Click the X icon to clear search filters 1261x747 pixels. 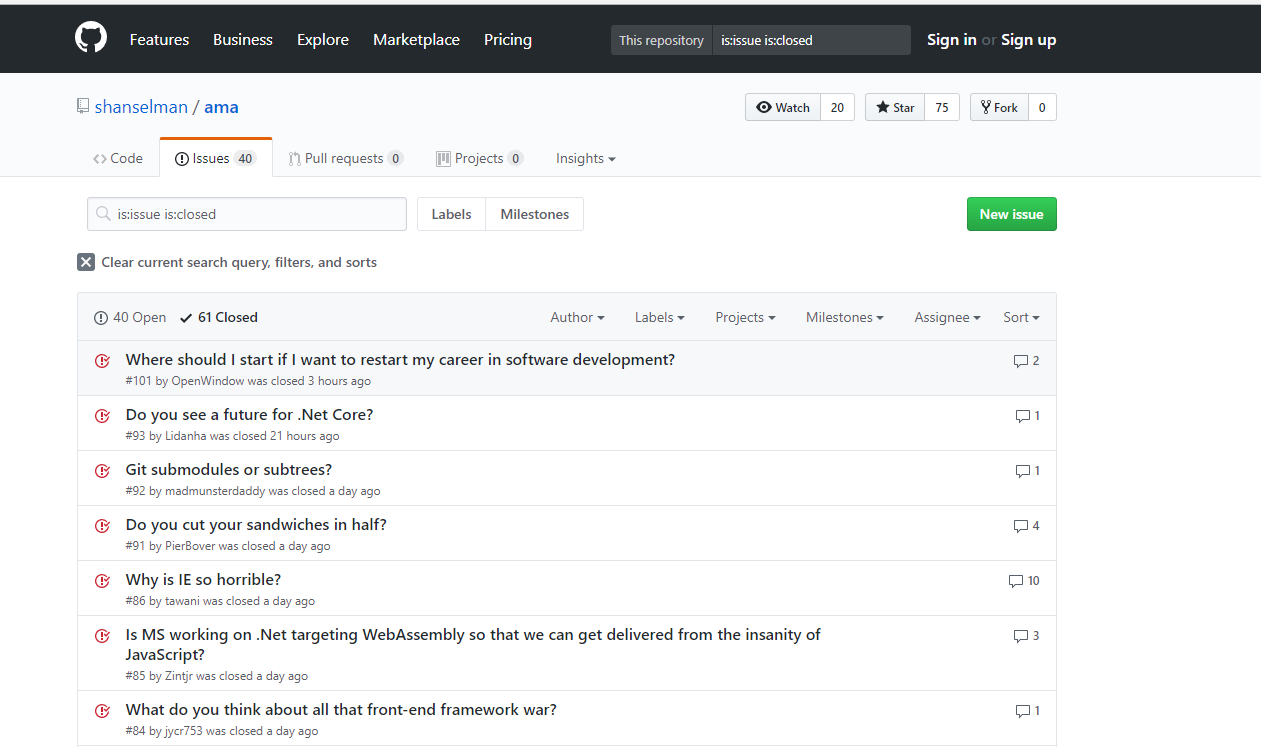click(x=86, y=262)
